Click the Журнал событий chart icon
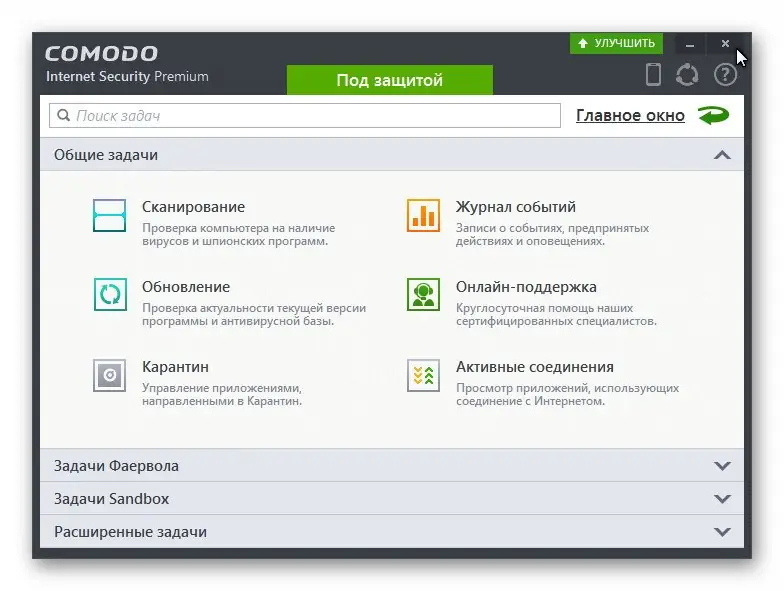 pyautogui.click(x=423, y=216)
